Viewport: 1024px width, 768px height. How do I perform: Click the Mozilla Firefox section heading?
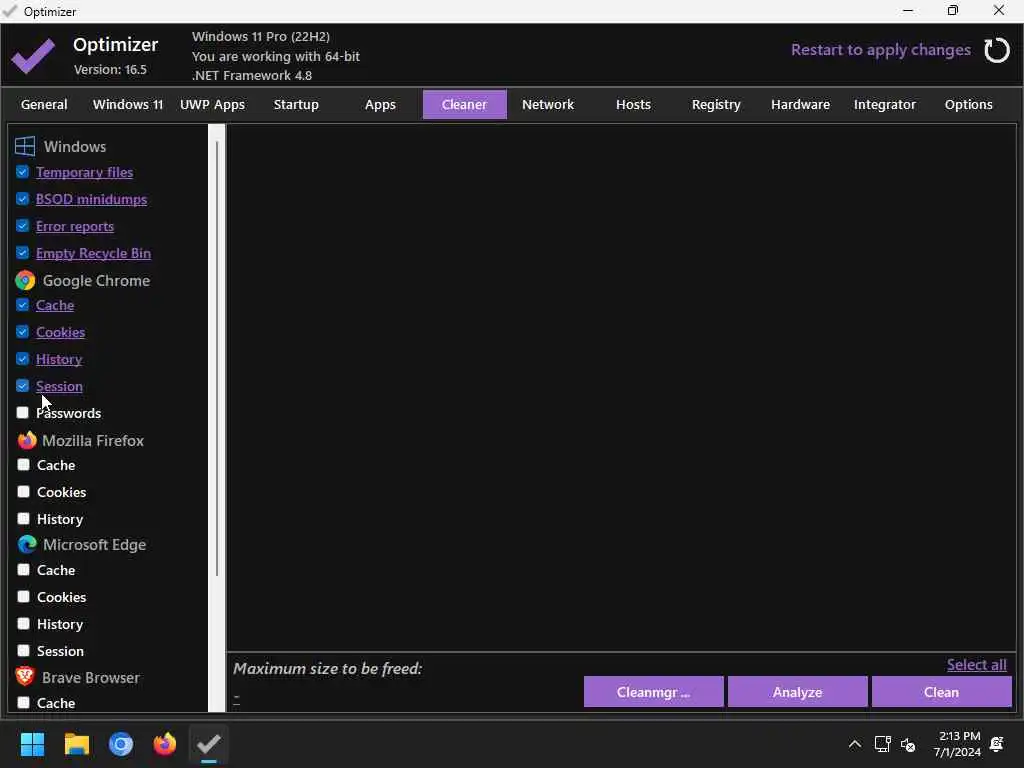[x=93, y=441]
